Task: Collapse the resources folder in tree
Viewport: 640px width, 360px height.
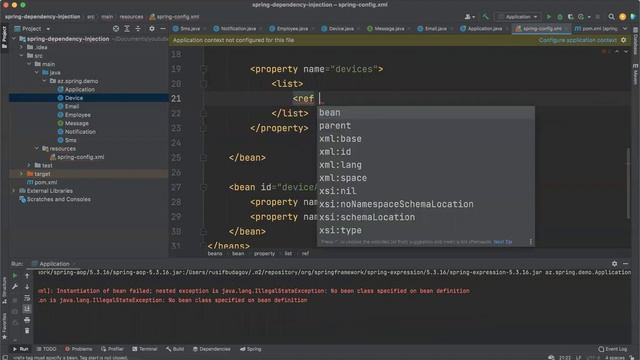Action: pyautogui.click(x=37, y=149)
